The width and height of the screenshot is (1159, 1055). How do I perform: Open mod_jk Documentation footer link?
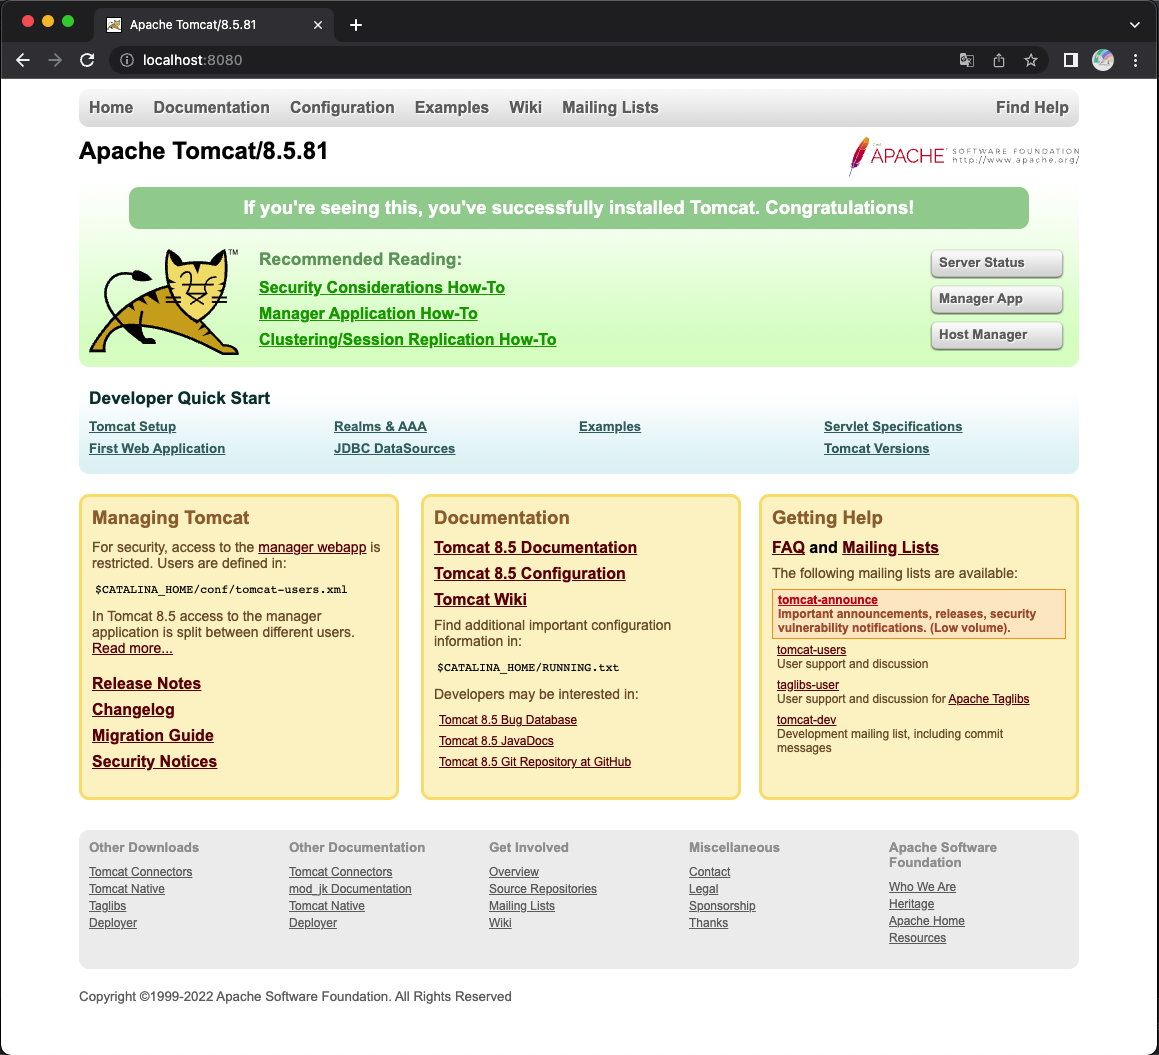(x=350, y=889)
